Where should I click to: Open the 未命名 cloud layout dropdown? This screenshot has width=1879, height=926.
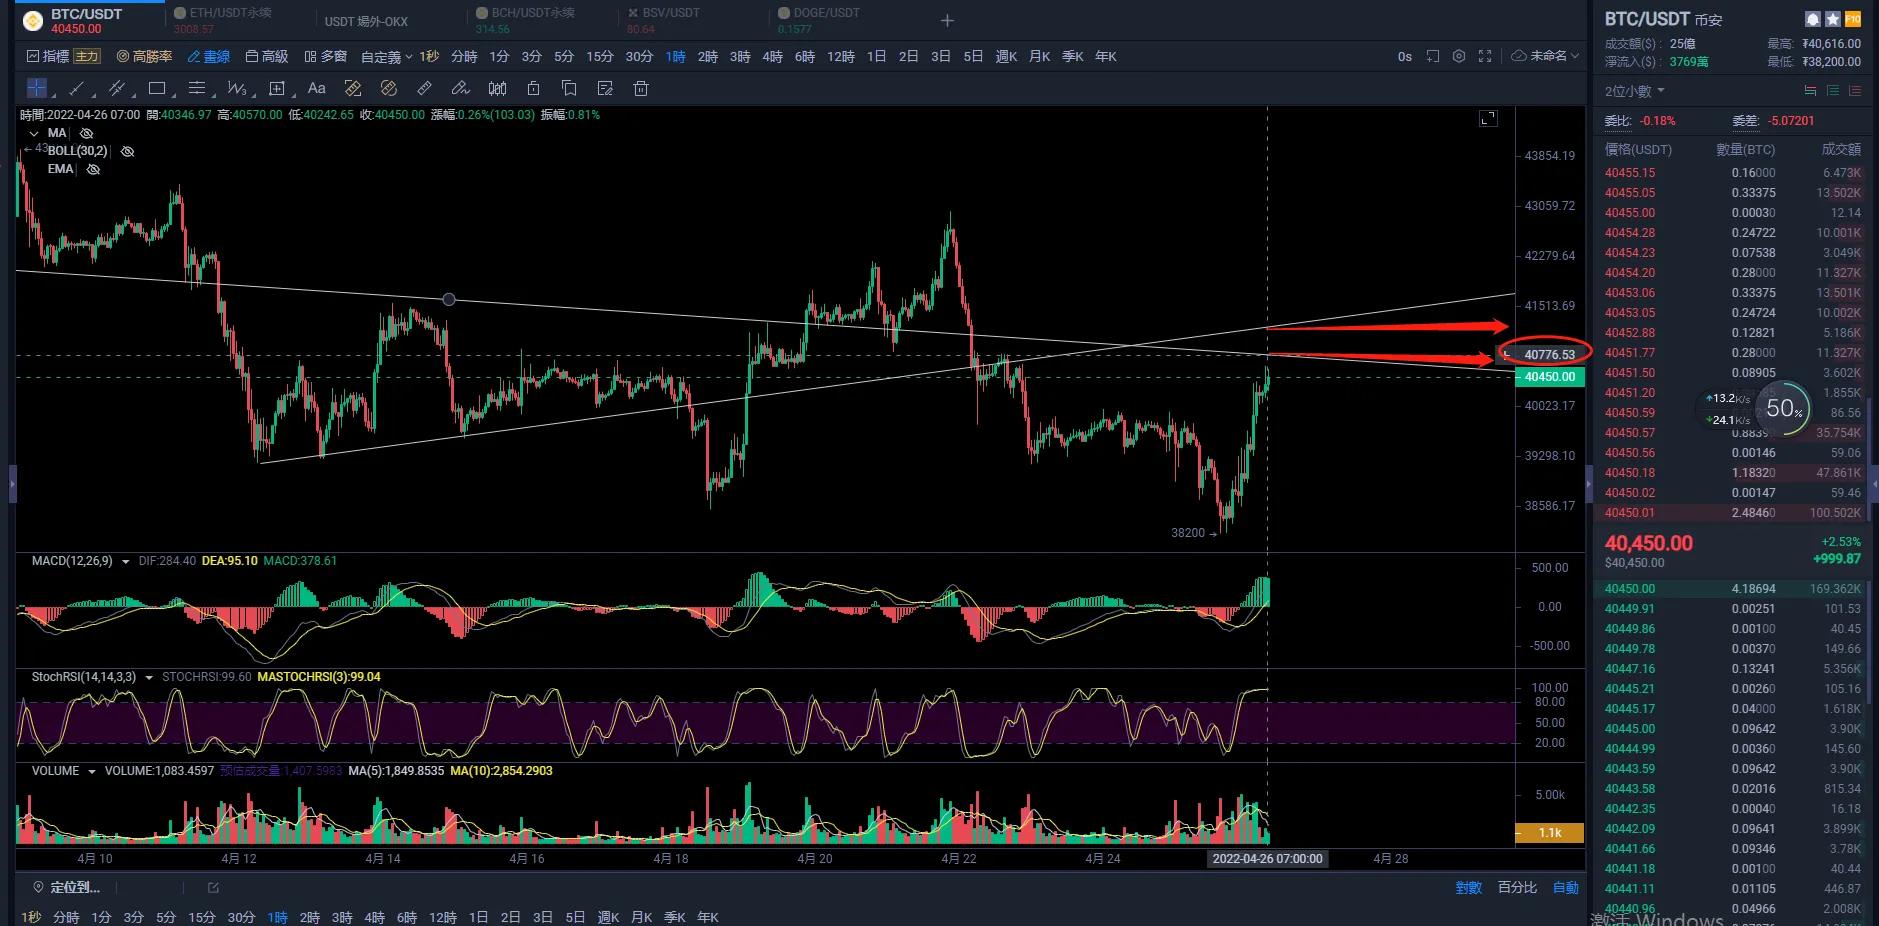coord(1545,56)
